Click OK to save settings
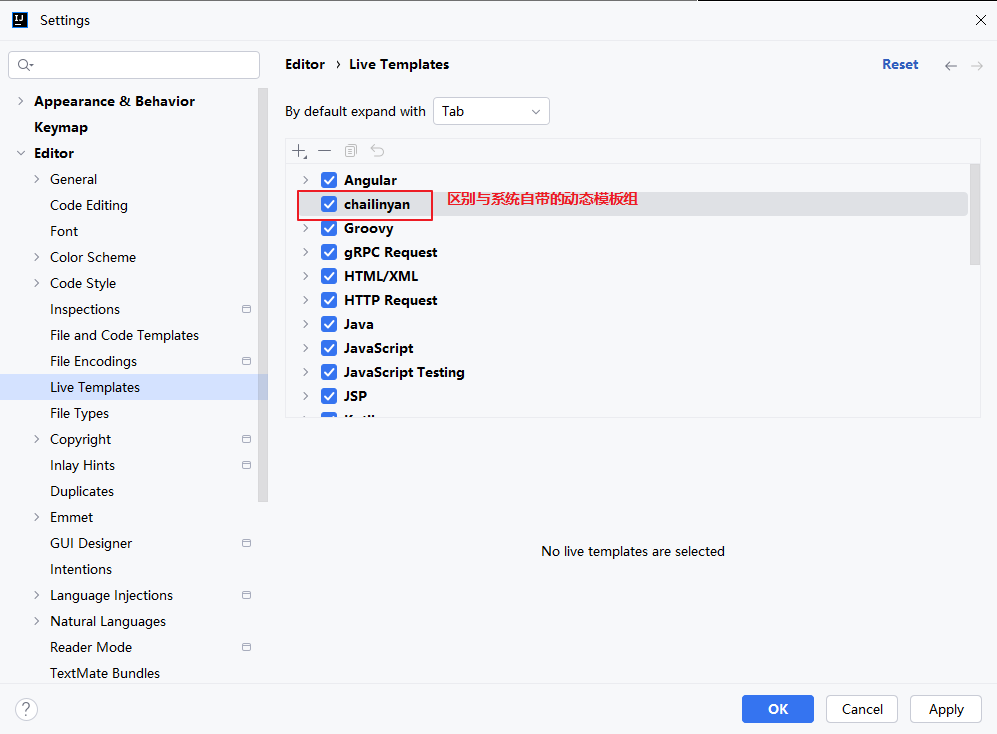 coord(778,709)
